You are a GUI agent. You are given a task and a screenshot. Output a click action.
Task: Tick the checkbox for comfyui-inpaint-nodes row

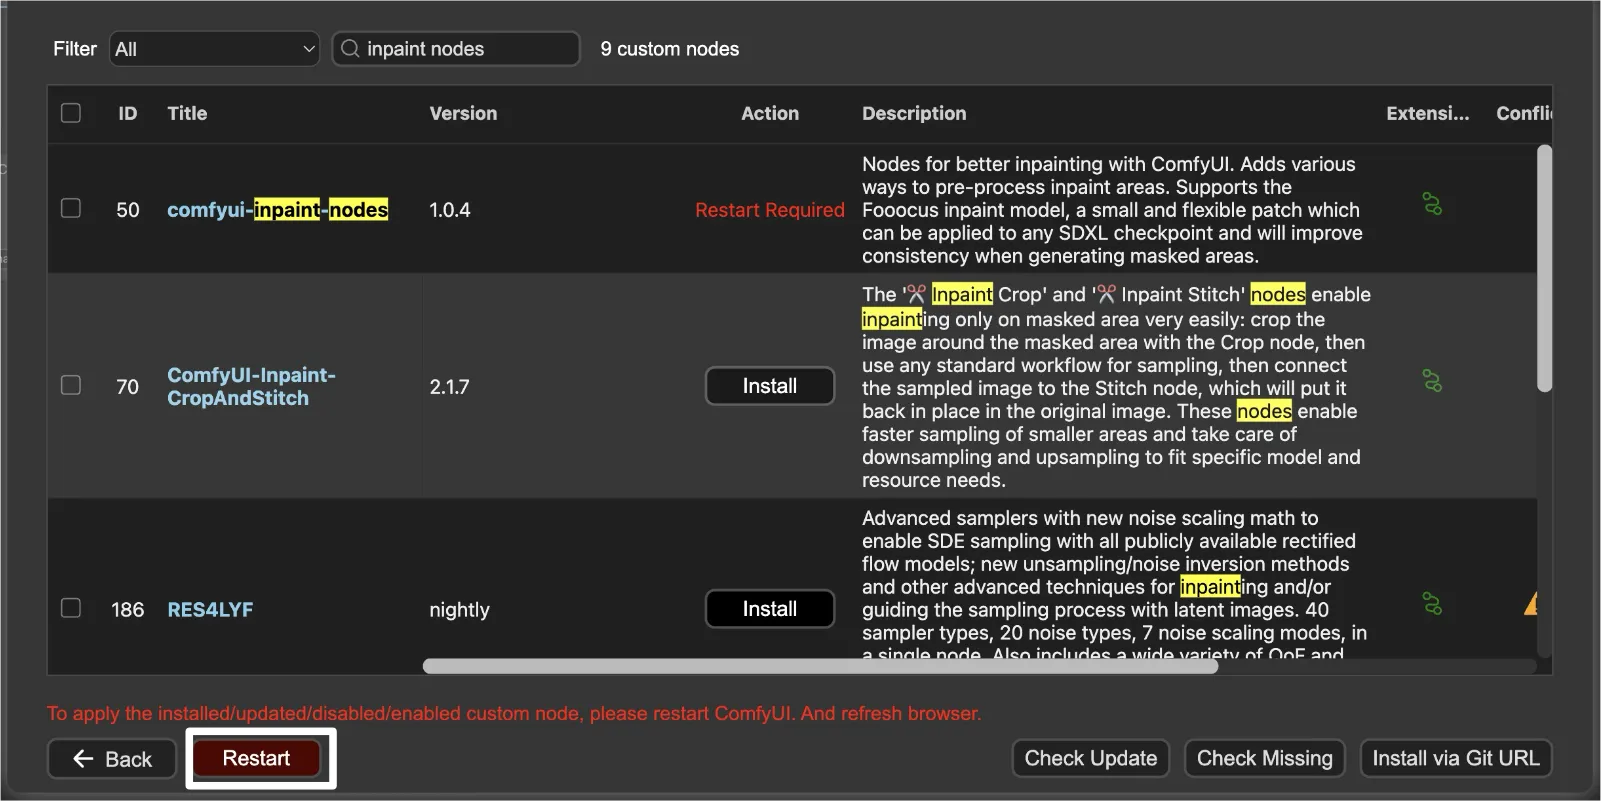(71, 208)
